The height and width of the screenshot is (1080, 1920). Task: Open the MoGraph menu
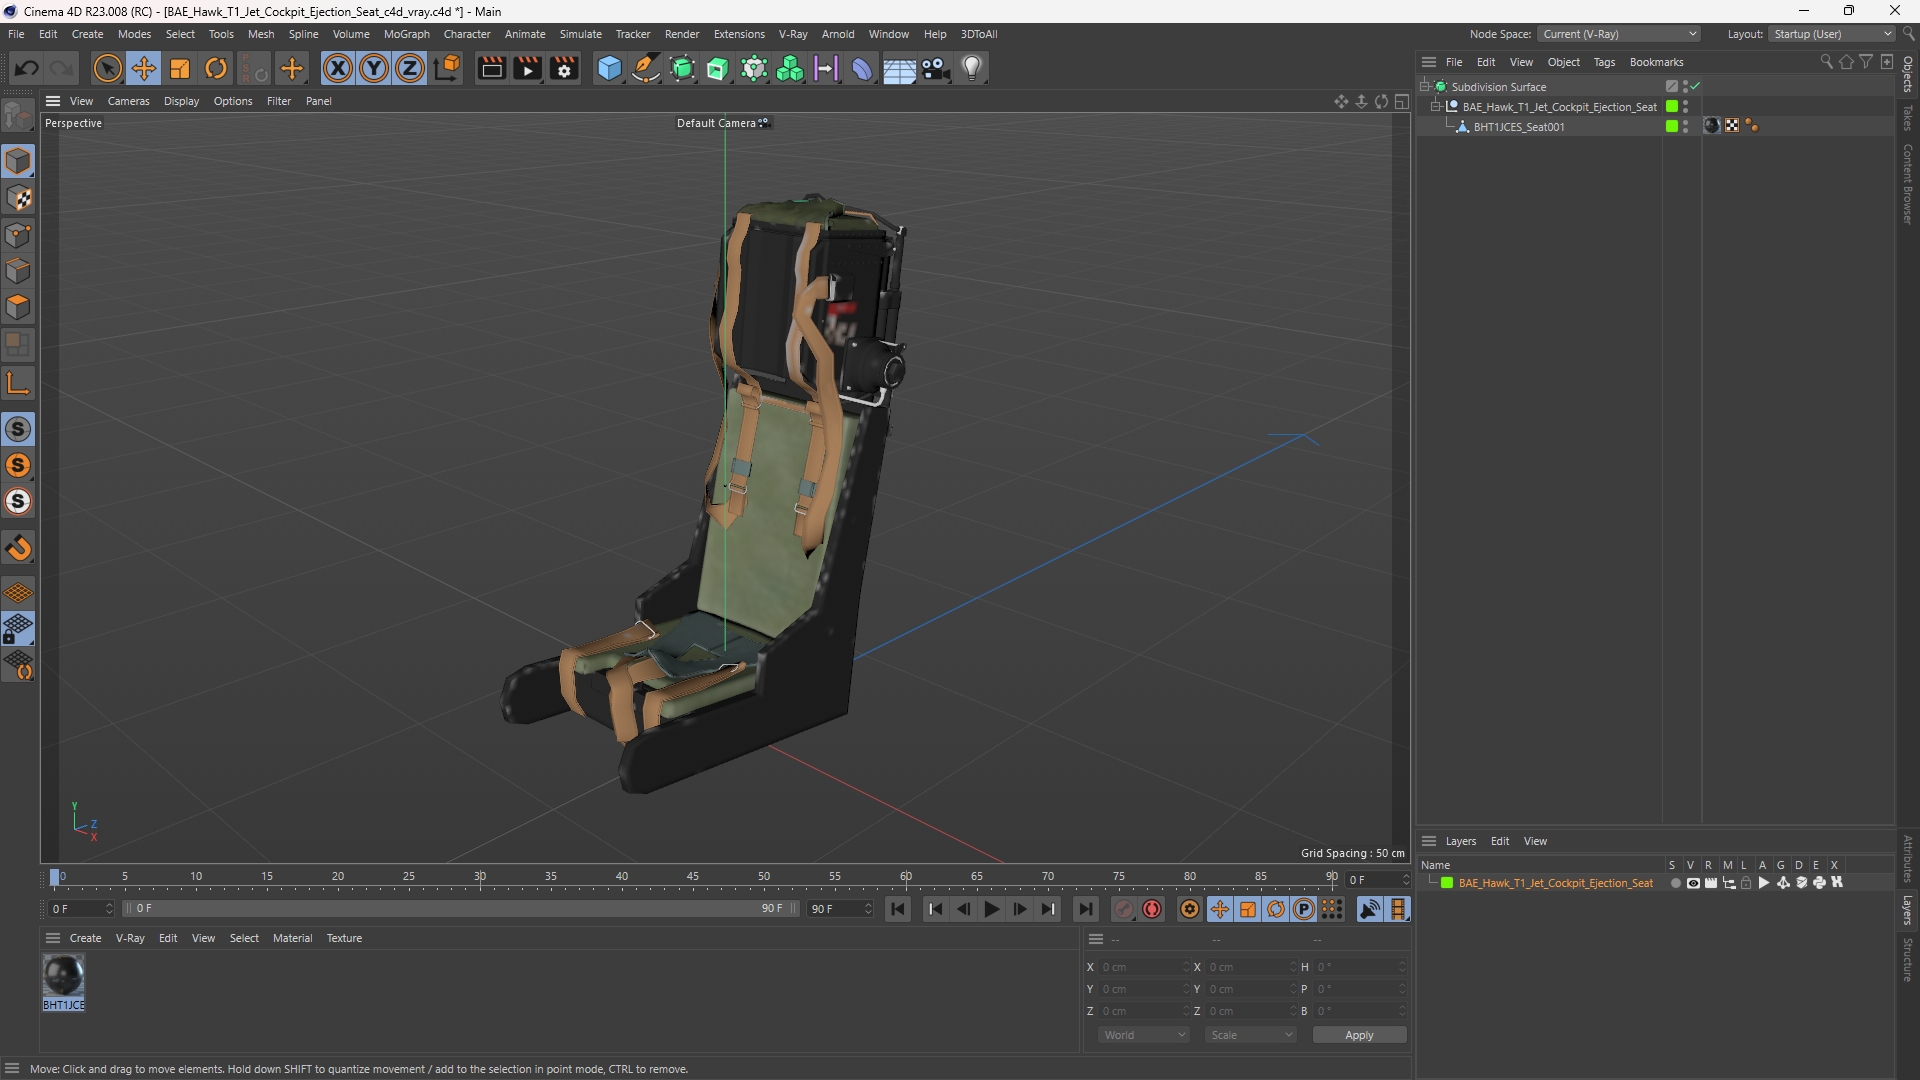406,34
